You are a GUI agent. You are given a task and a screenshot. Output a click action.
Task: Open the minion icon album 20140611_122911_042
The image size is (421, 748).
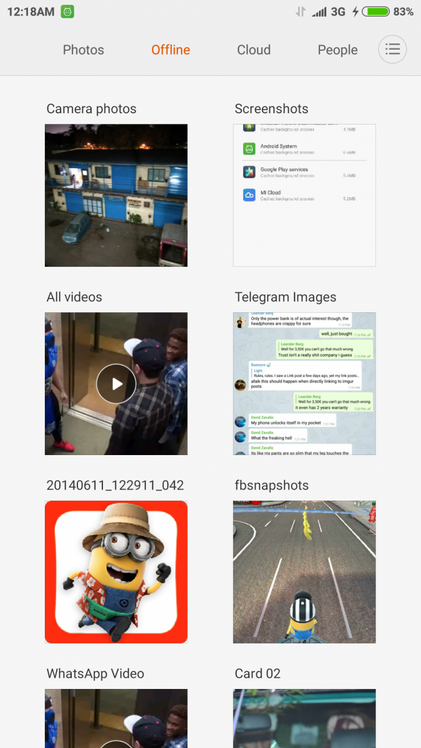point(116,572)
